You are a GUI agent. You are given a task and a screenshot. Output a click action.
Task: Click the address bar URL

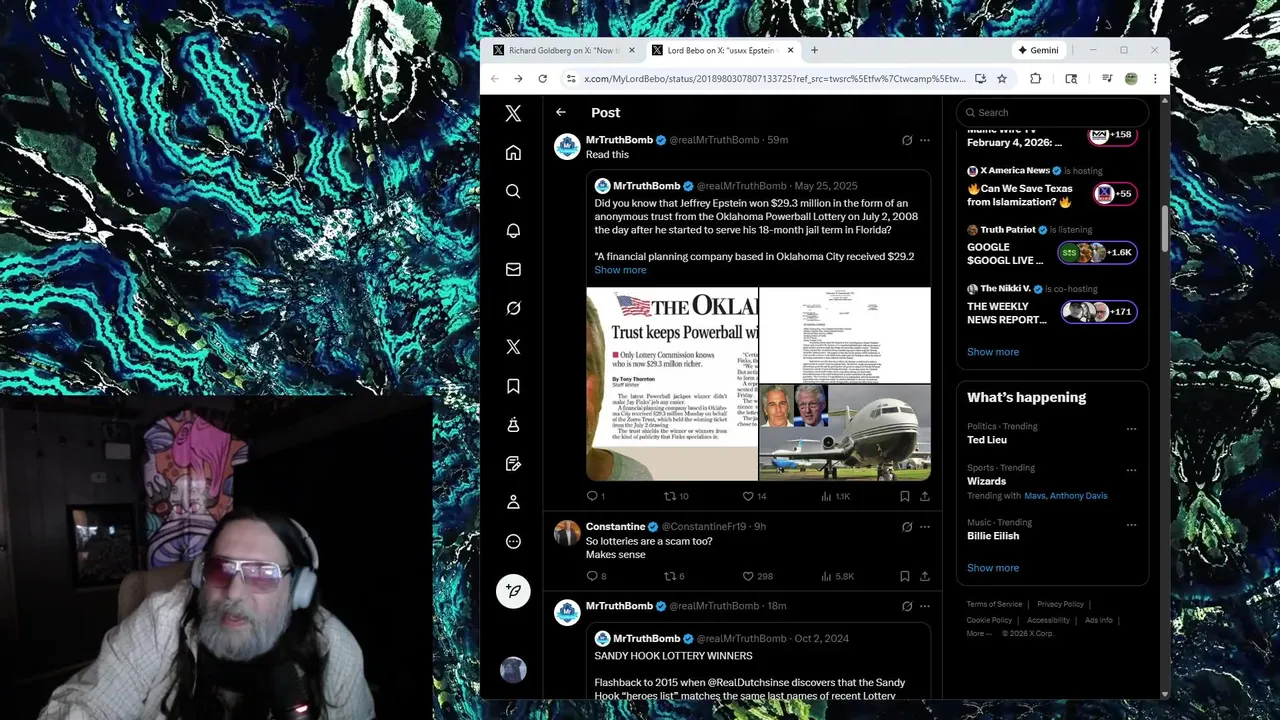tap(775, 79)
